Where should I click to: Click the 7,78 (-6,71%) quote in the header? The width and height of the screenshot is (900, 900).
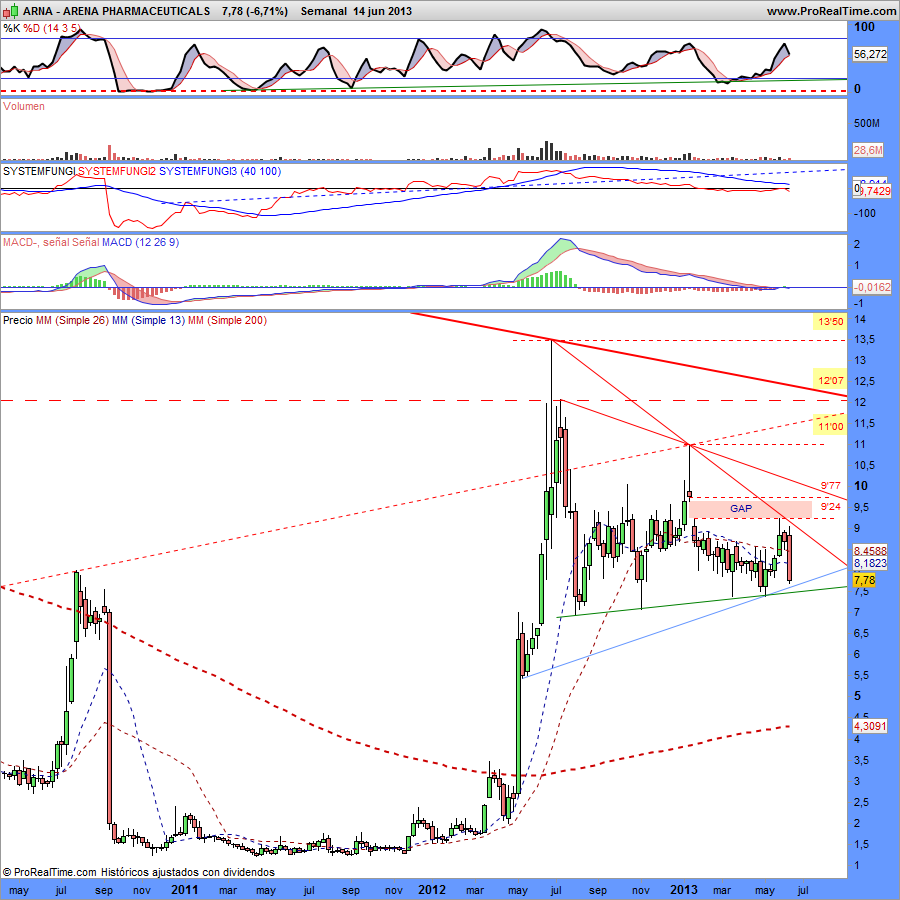254,11
